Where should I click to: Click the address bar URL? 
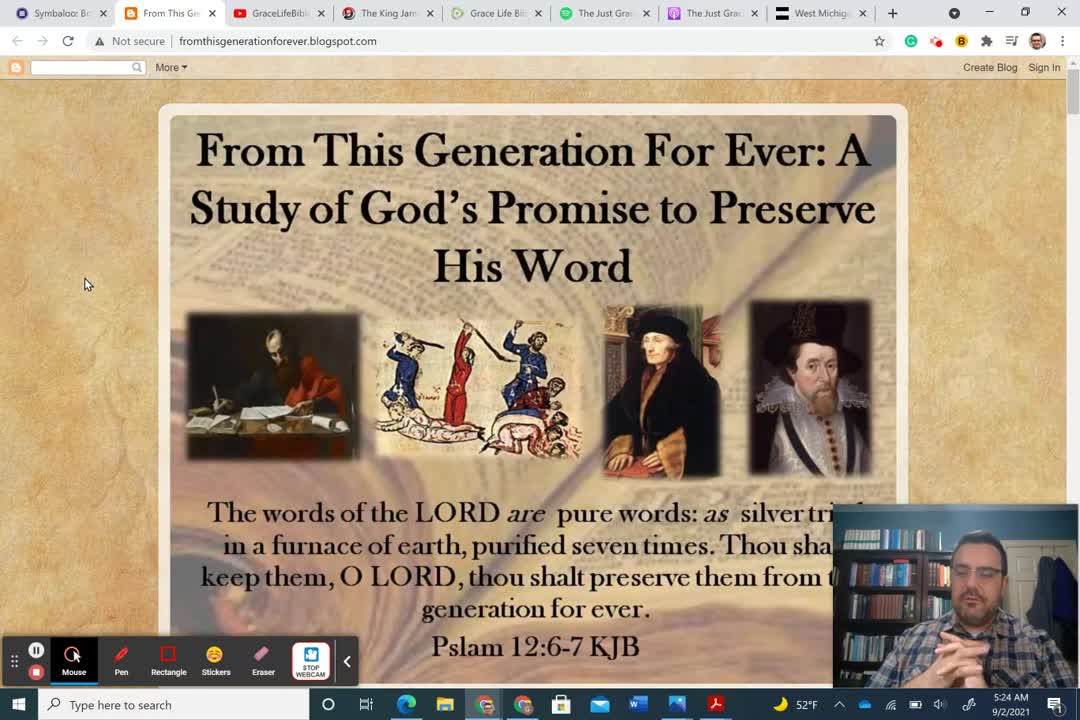point(278,41)
